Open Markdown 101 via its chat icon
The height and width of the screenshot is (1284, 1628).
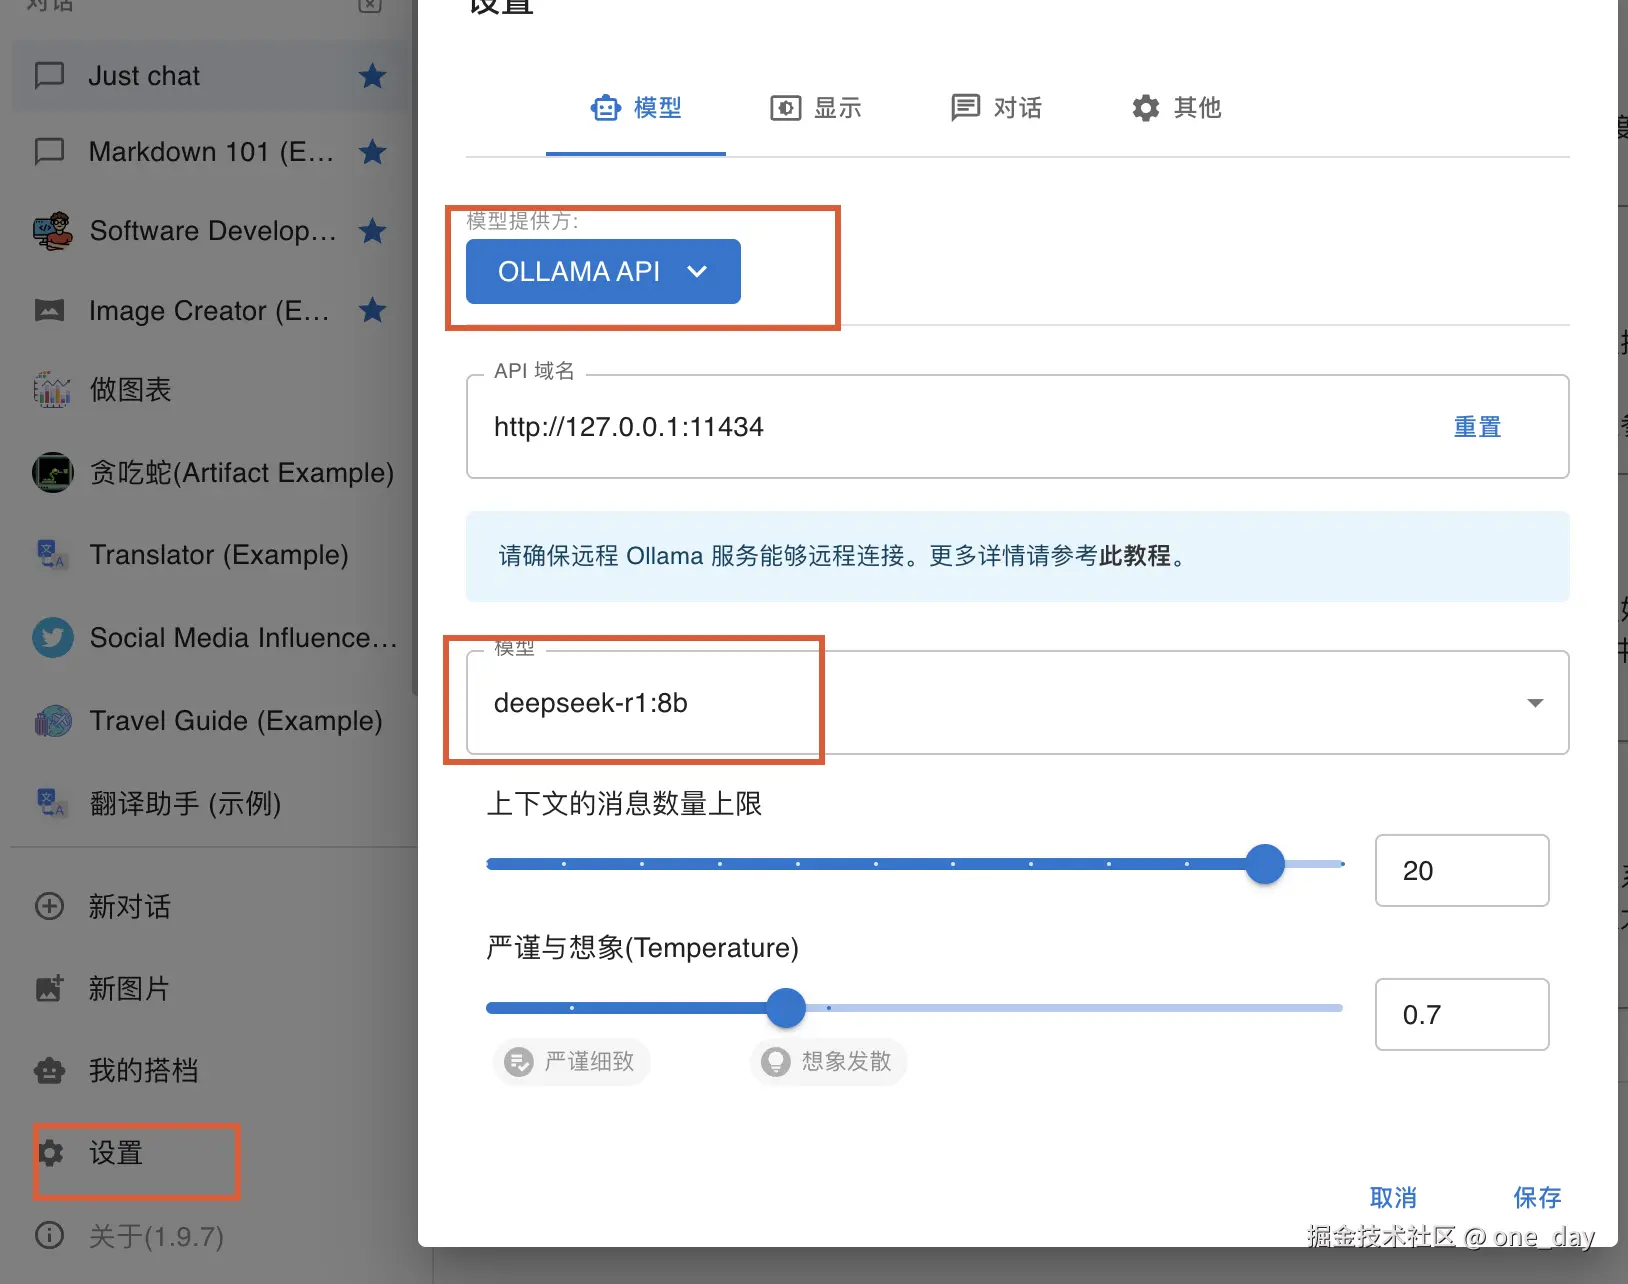click(x=50, y=152)
